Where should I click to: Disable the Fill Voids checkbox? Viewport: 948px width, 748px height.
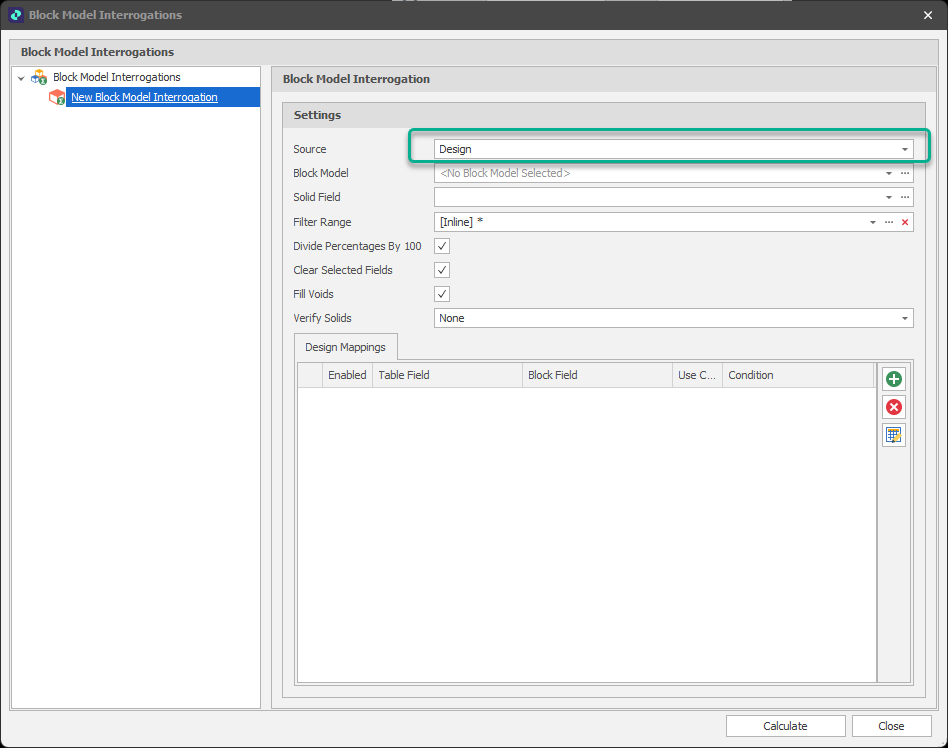coord(442,294)
